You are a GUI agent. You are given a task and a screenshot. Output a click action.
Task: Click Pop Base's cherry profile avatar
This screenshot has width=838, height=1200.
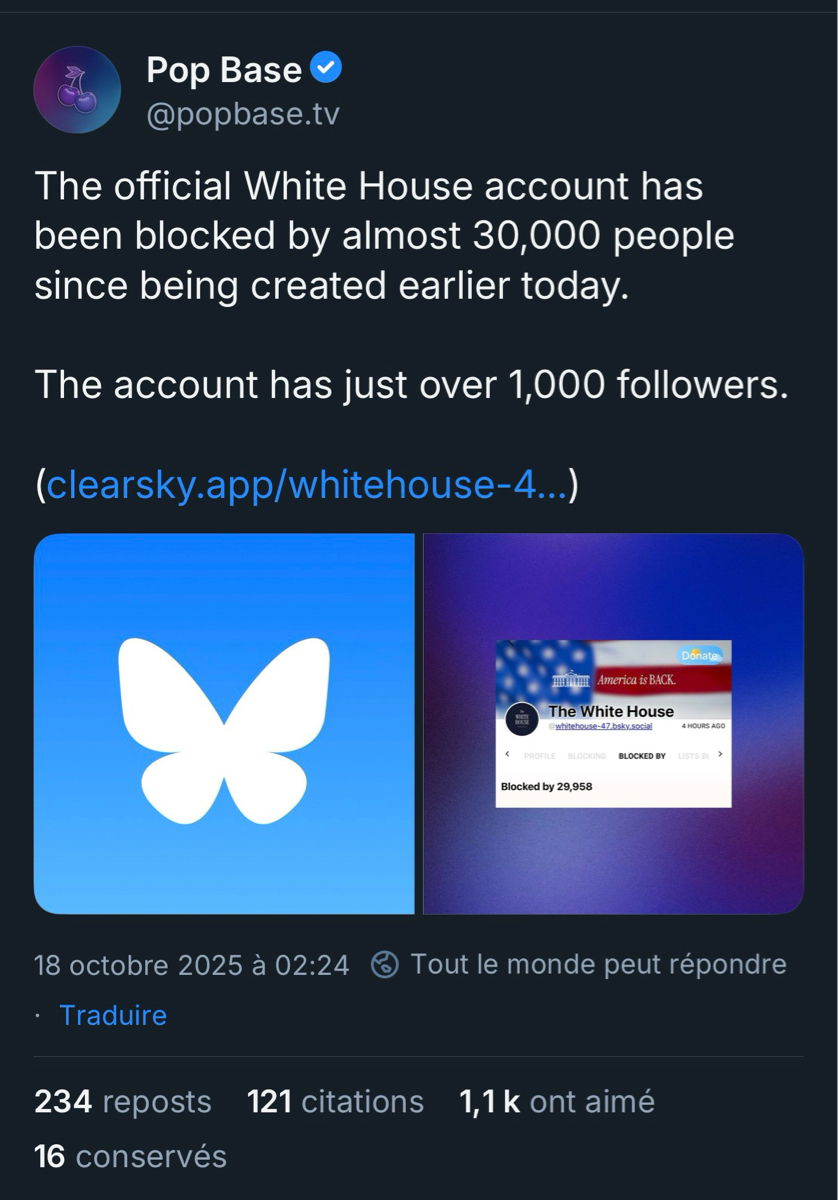(x=77, y=90)
